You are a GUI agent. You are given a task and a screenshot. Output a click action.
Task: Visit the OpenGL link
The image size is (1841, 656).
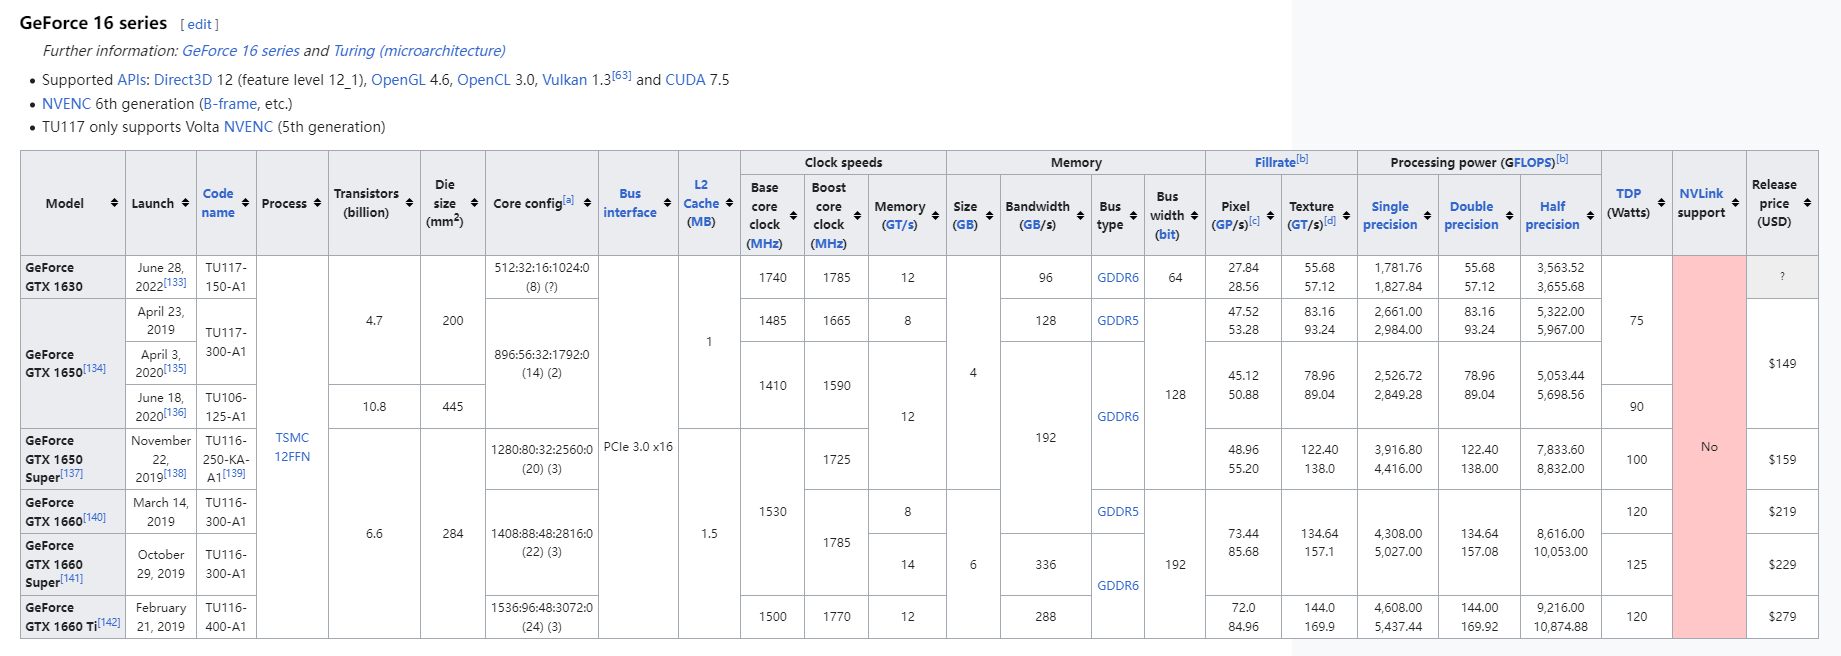pos(398,80)
